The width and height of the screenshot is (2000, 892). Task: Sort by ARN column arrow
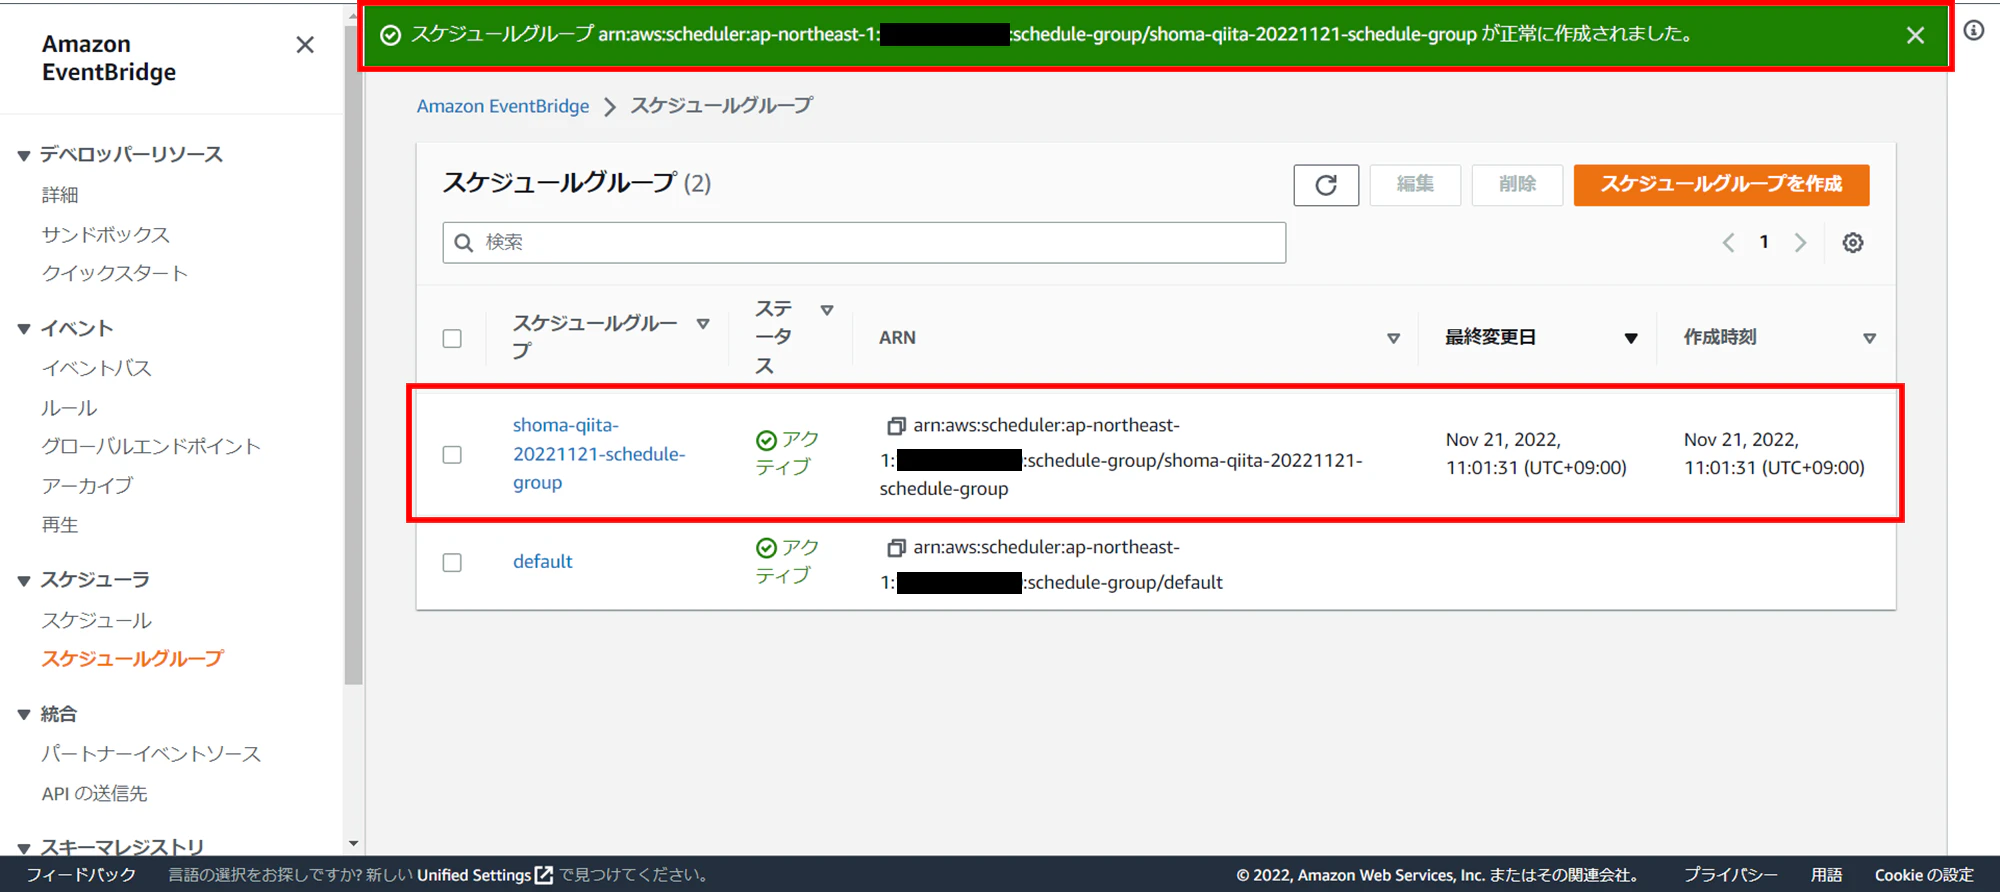point(1393,338)
